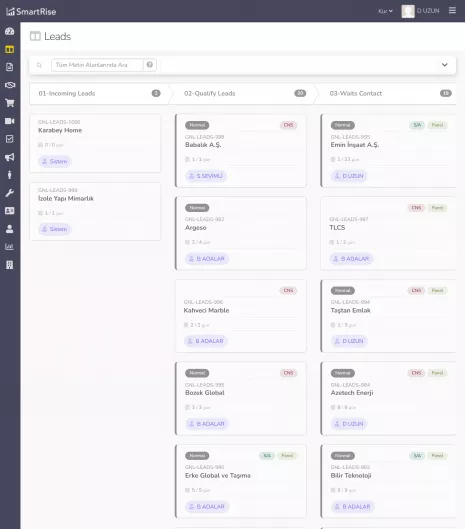Click D UZUN username in top bar
This screenshot has height=529, width=465.
428,11
